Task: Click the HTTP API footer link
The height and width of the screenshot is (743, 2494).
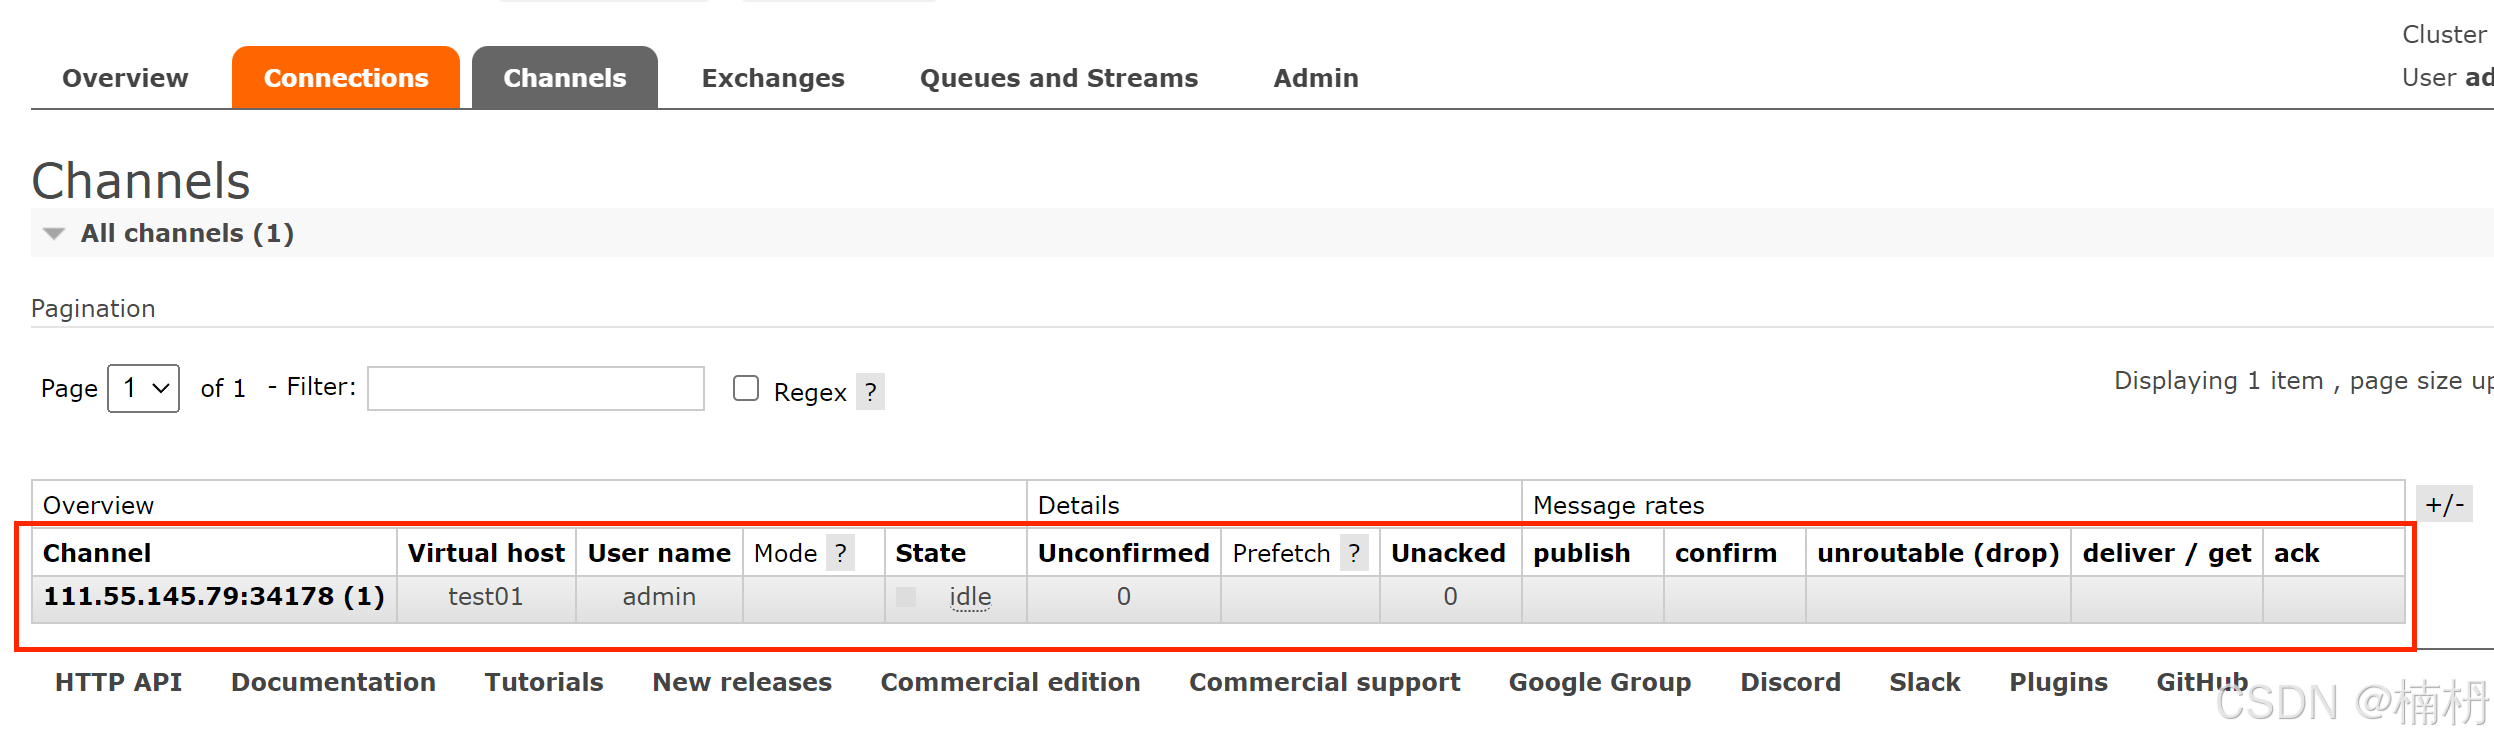Action: [x=119, y=682]
